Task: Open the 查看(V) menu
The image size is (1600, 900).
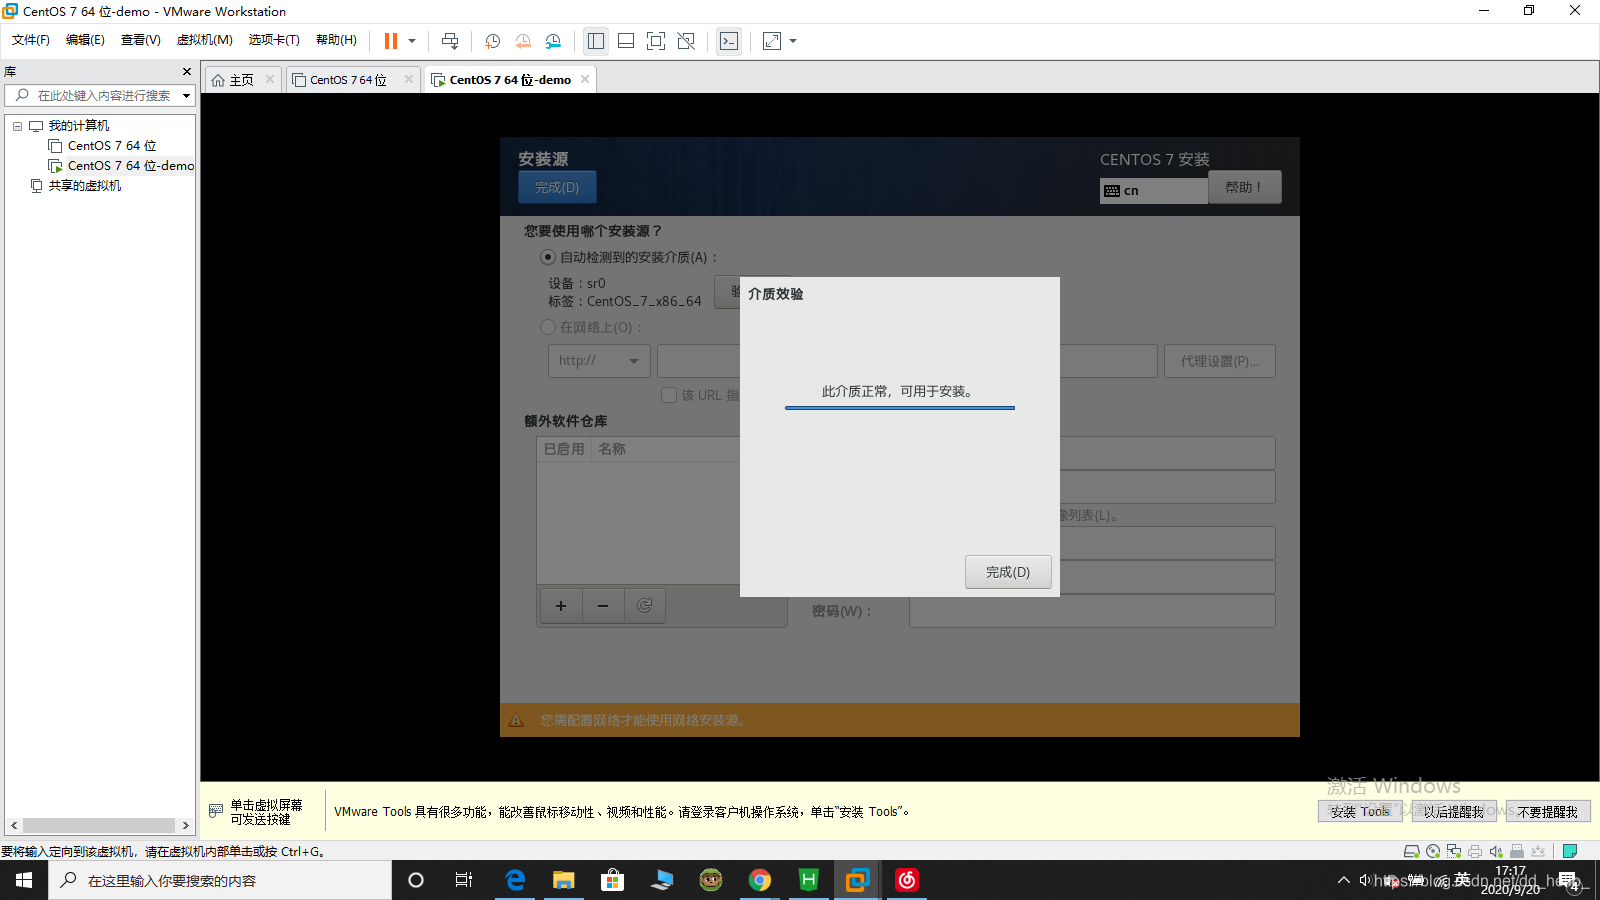Action: [x=141, y=40]
